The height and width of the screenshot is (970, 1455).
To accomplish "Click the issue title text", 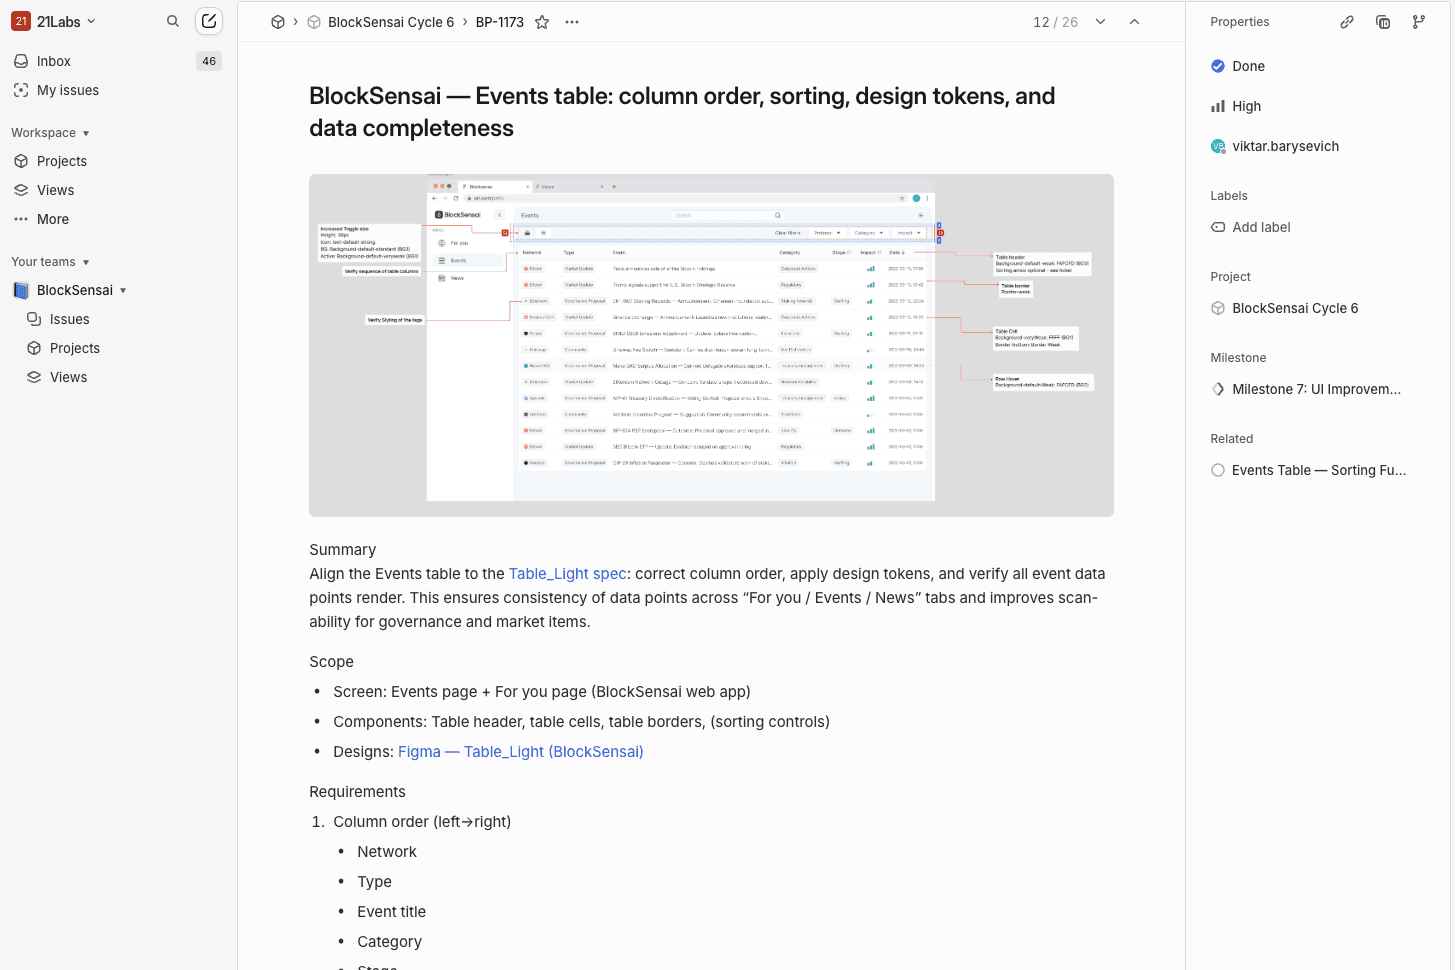I will pos(682,112).
